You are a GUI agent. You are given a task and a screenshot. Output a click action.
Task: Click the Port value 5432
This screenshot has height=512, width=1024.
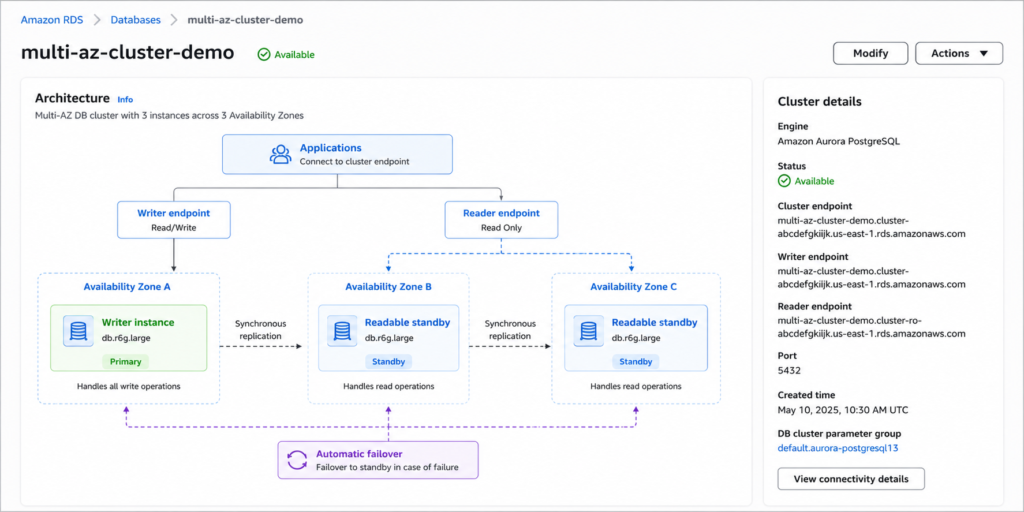click(789, 370)
